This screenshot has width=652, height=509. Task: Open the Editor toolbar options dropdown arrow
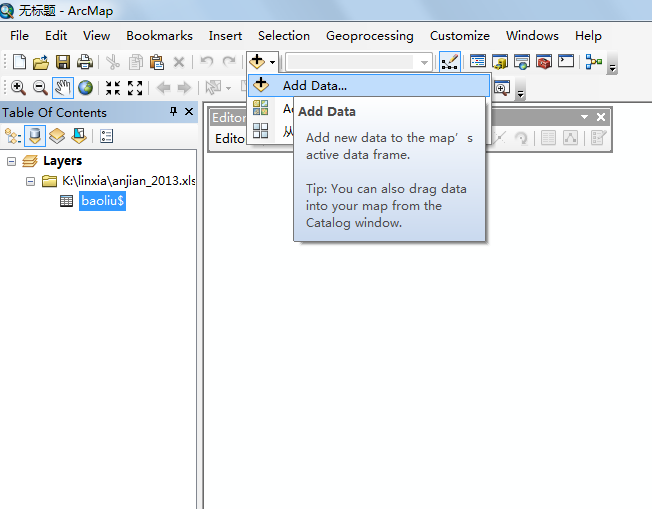pyautogui.click(x=584, y=117)
